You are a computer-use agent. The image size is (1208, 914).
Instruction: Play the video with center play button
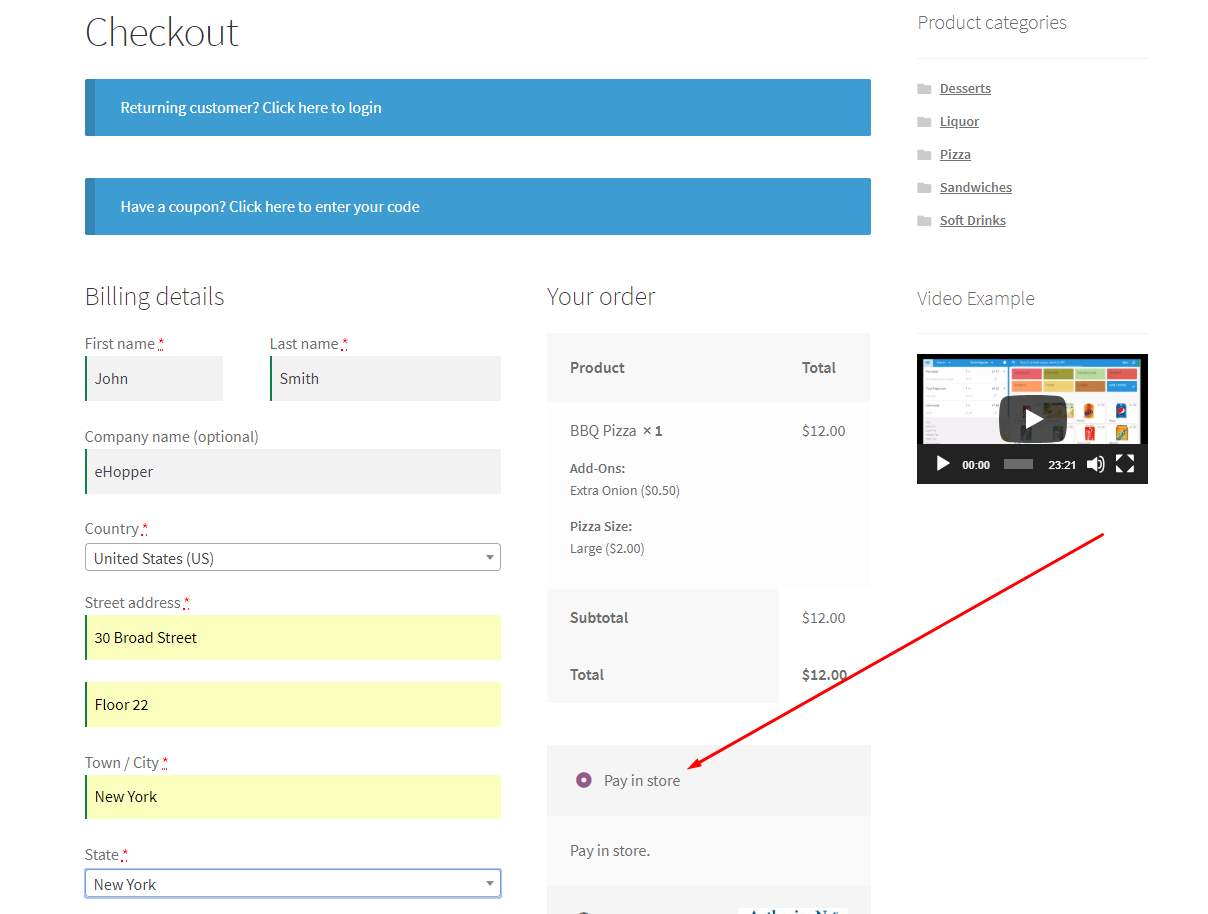[1032, 419]
